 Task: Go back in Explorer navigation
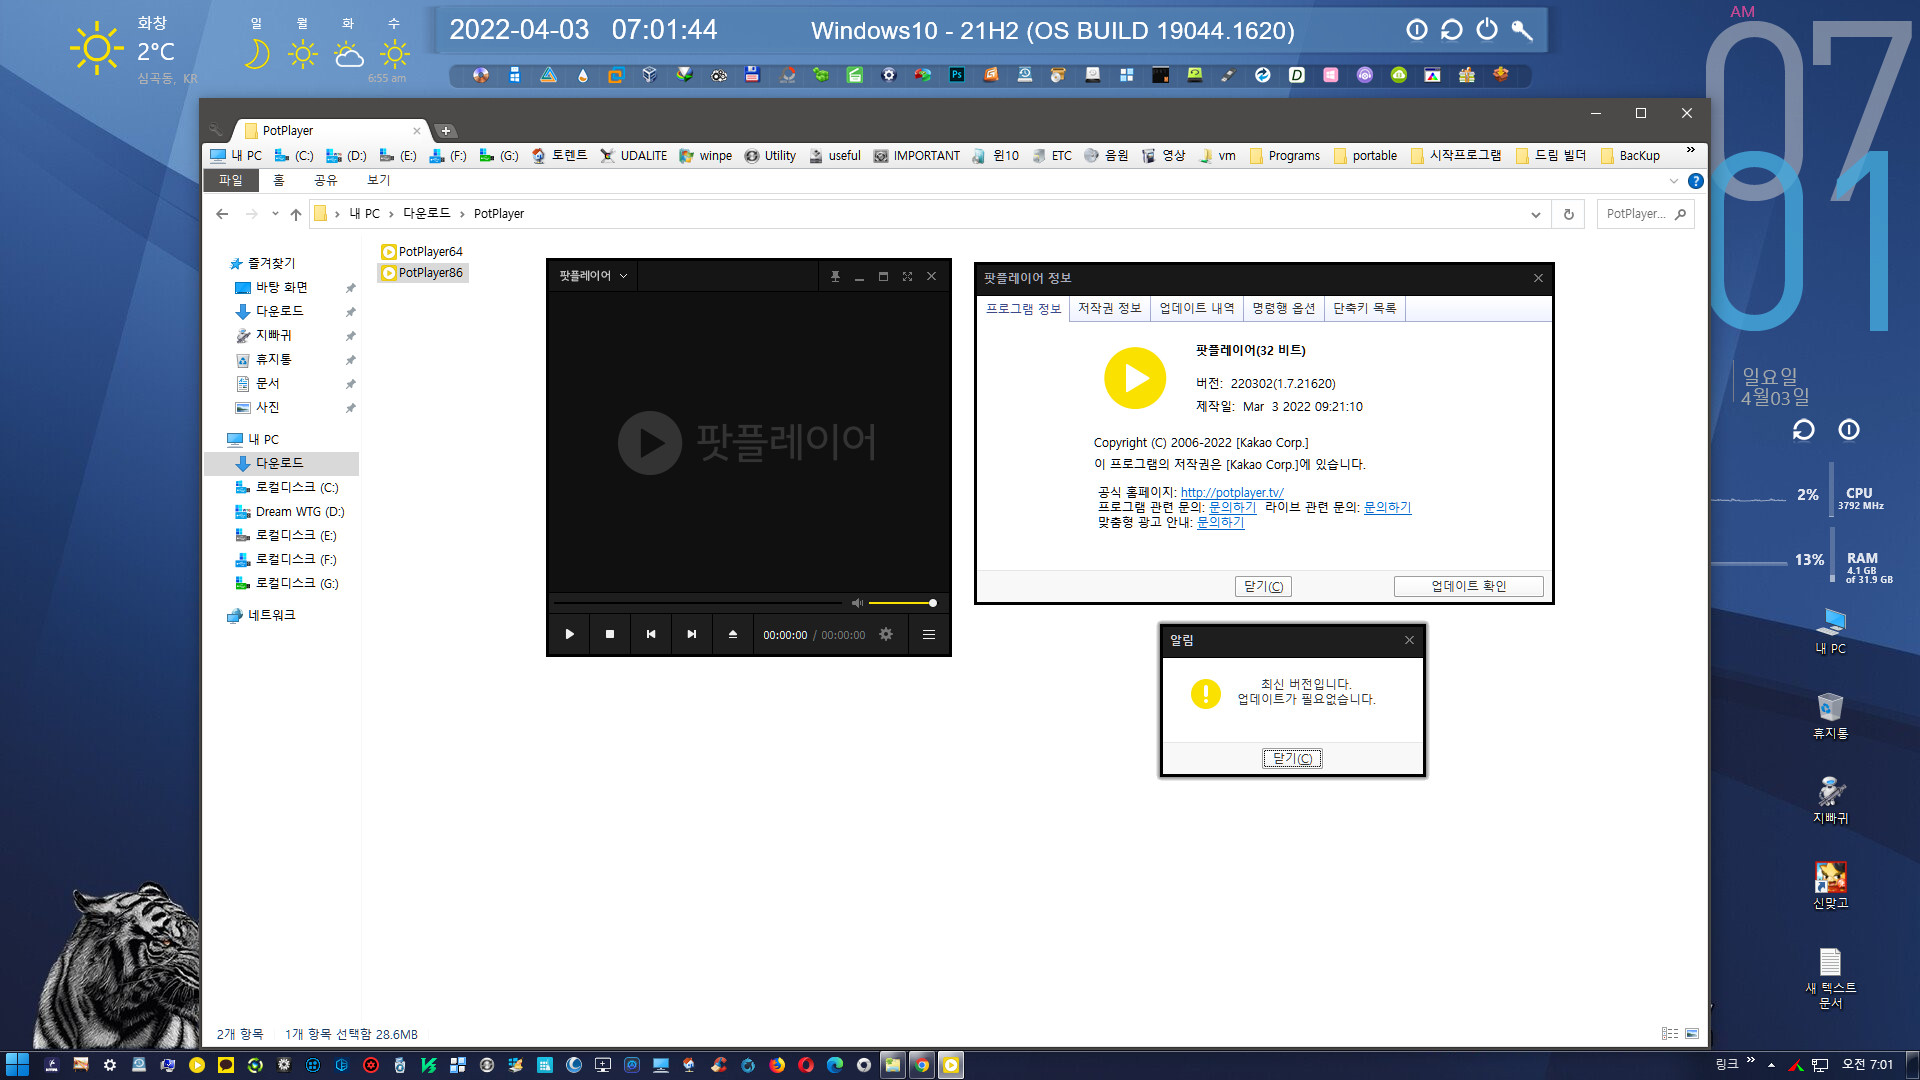(x=222, y=214)
